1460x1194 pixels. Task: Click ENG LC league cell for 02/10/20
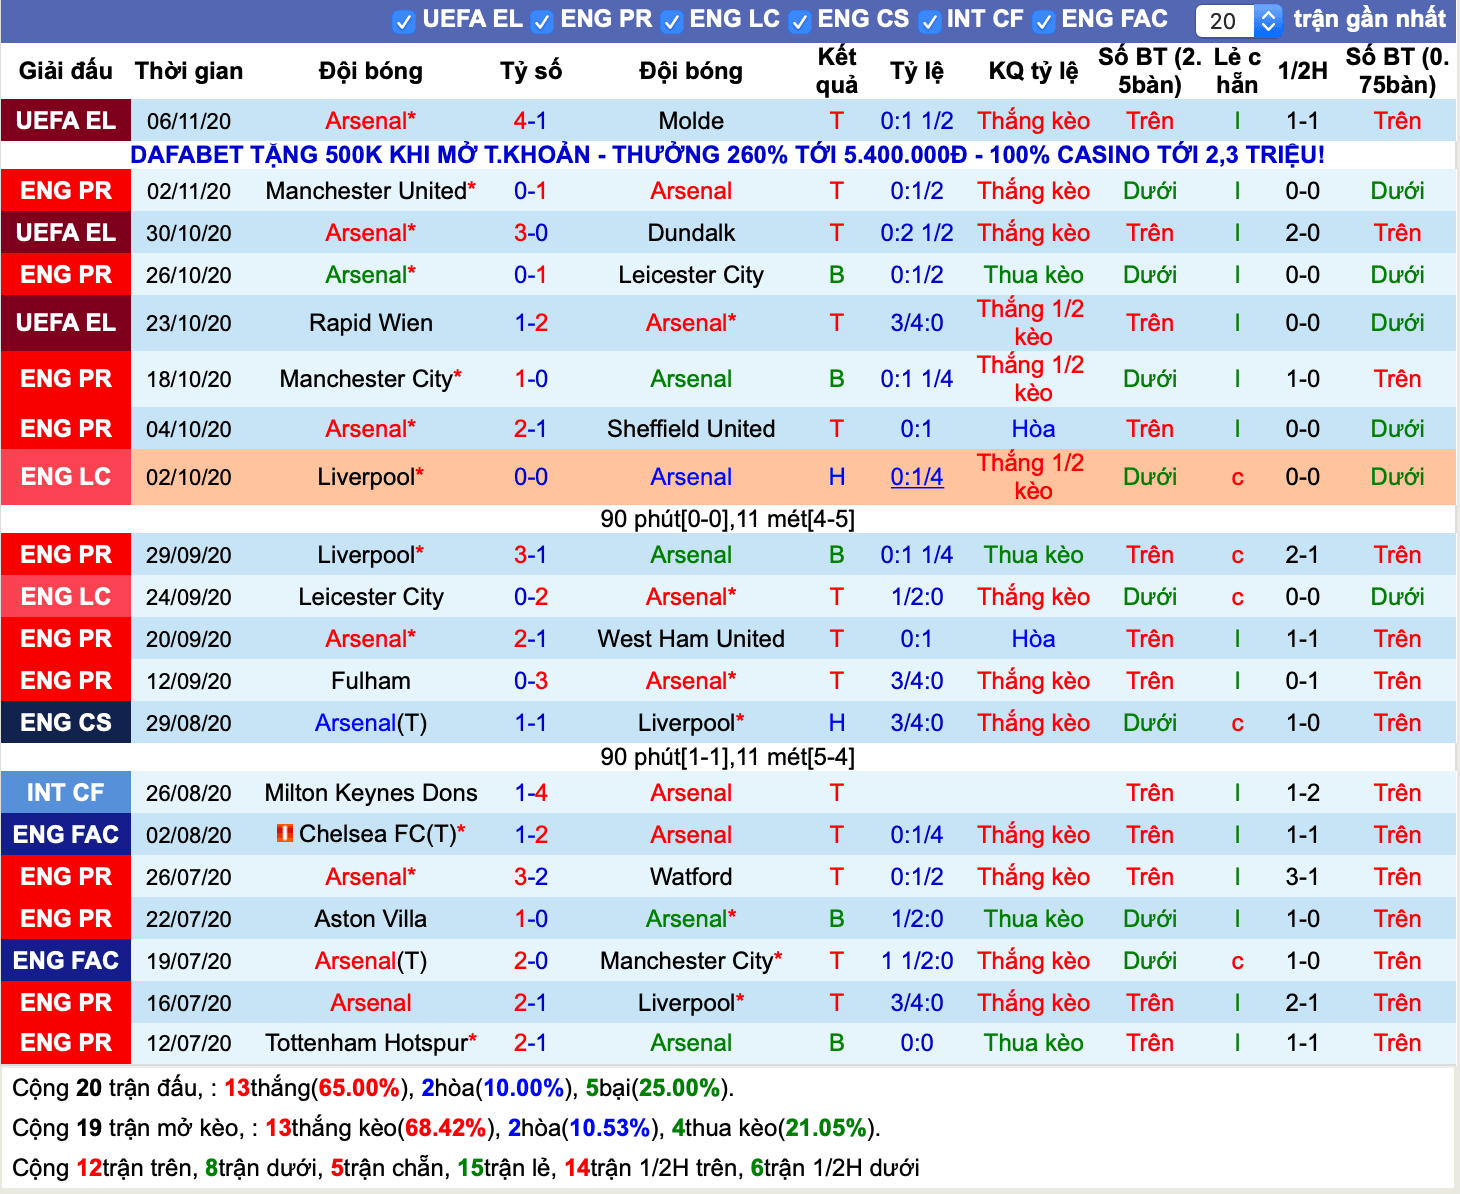pyautogui.click(x=66, y=477)
